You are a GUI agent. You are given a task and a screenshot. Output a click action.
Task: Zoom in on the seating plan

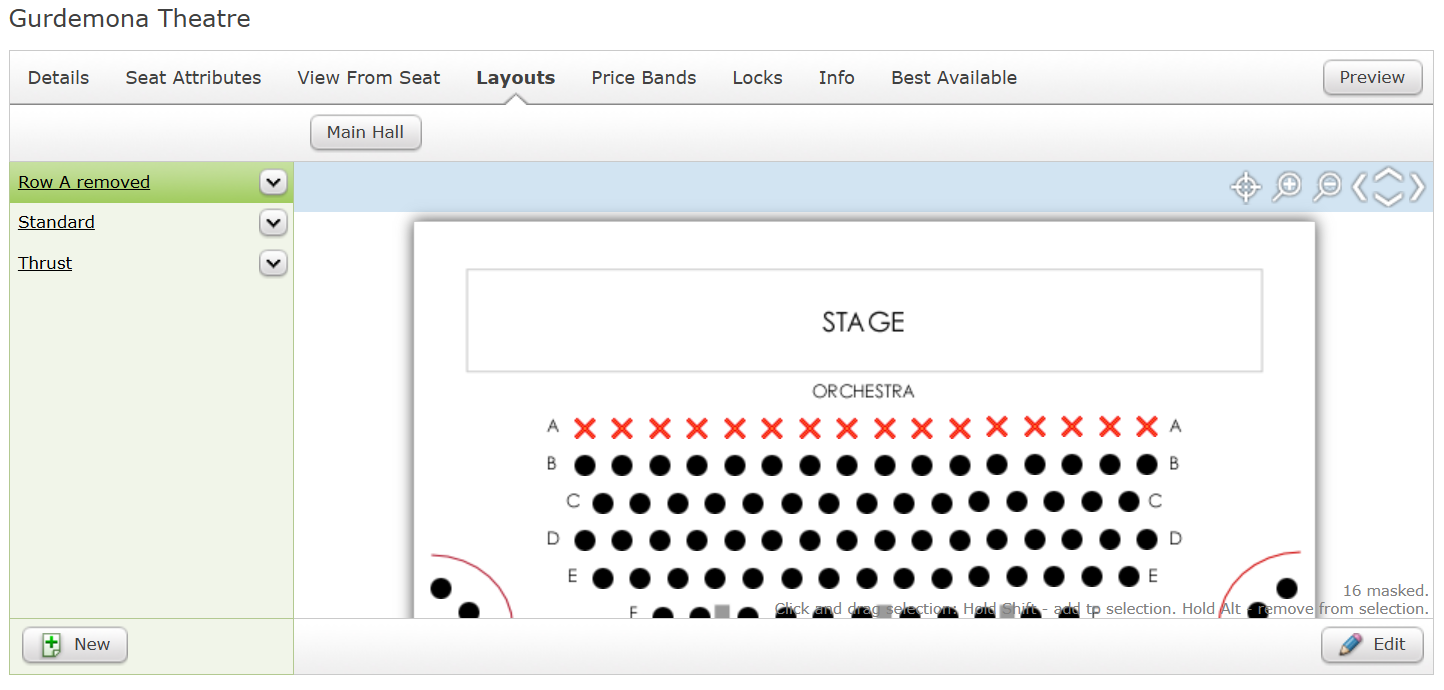tap(1286, 187)
